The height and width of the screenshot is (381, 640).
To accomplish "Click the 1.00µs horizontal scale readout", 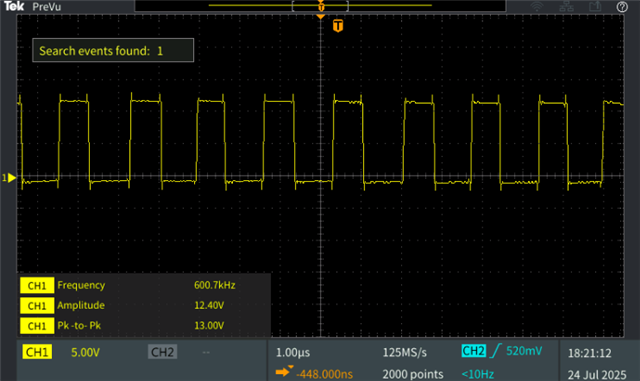I will 293,352.
